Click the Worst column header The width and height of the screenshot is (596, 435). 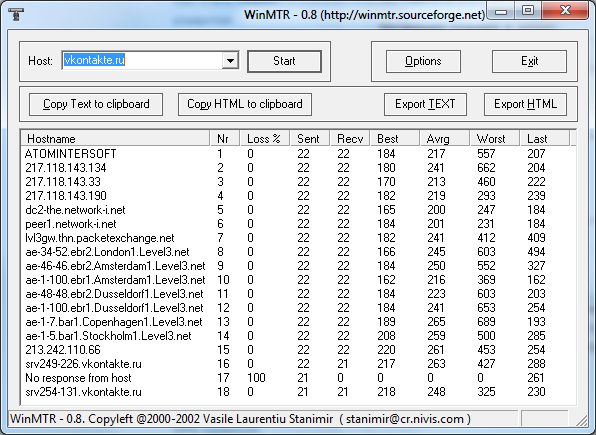tap(495, 139)
